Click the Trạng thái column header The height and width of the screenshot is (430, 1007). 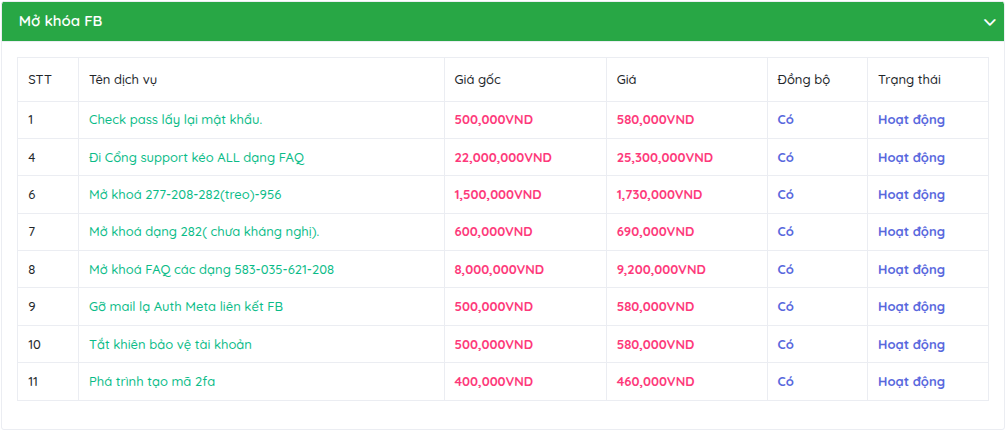point(909,80)
